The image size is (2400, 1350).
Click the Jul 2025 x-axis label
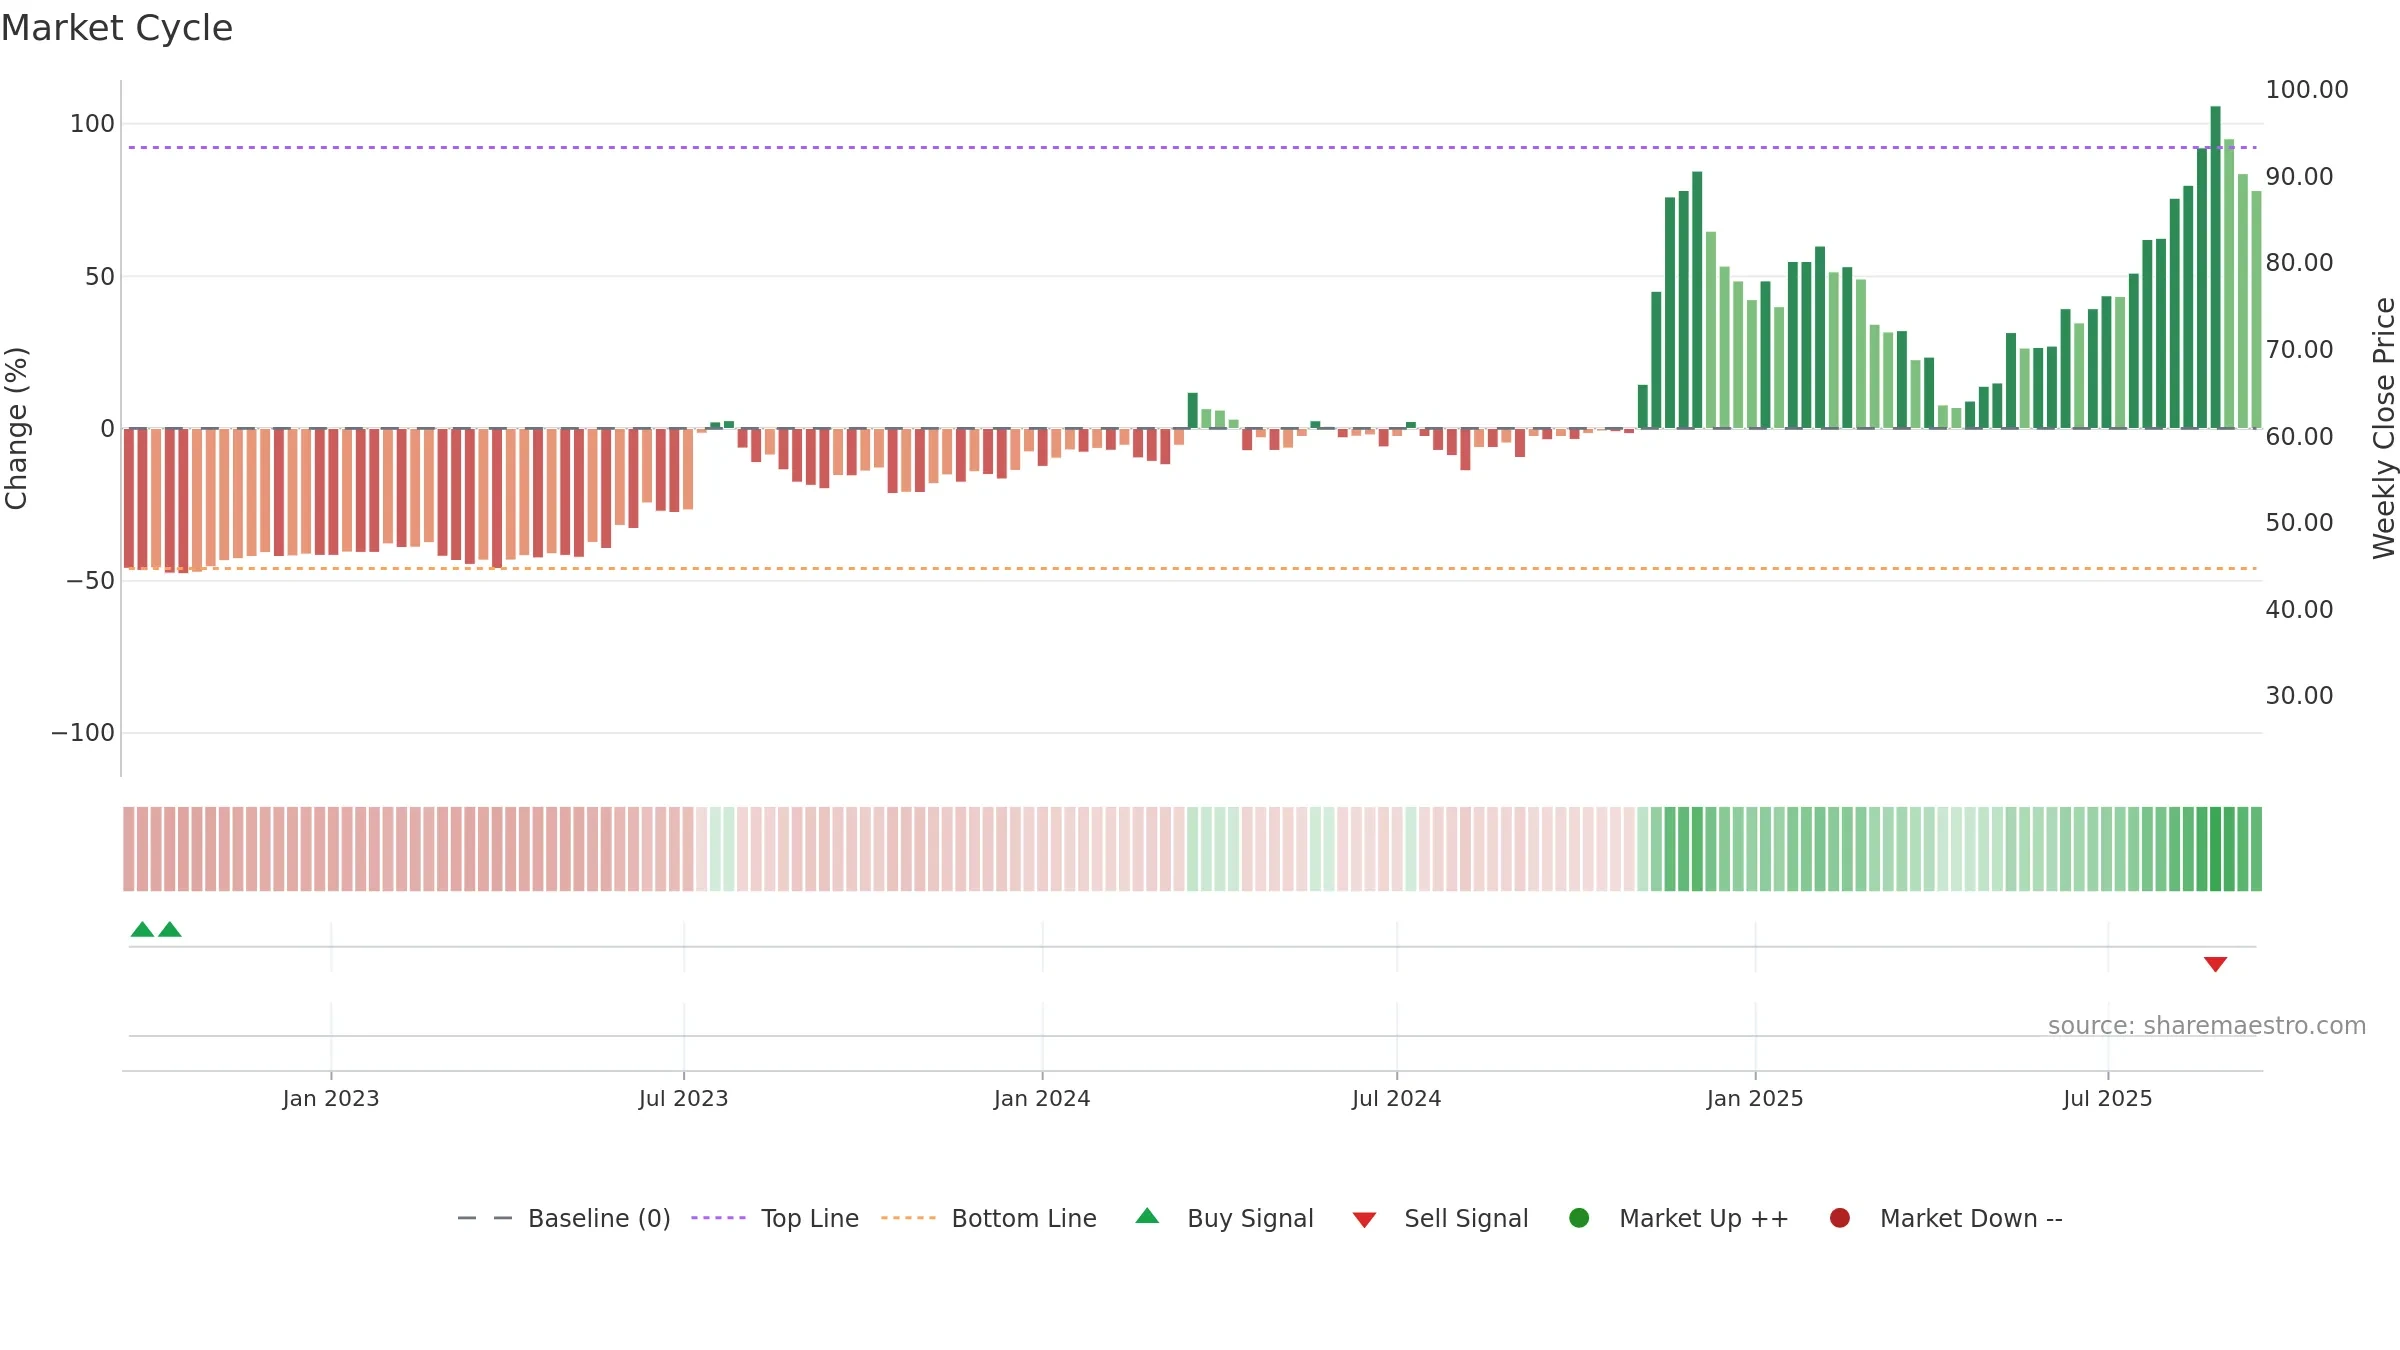point(2108,1099)
